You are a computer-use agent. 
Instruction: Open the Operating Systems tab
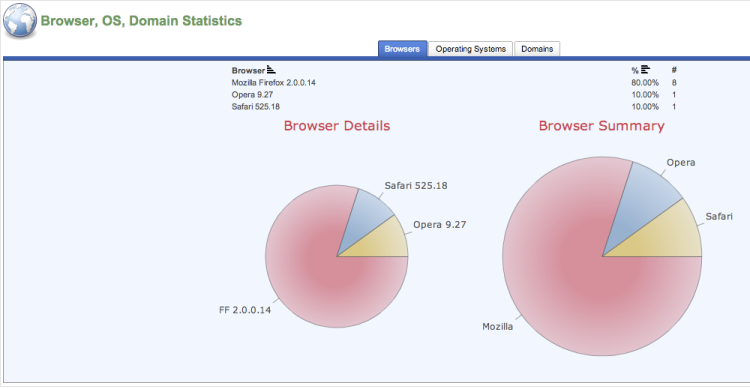click(471, 49)
